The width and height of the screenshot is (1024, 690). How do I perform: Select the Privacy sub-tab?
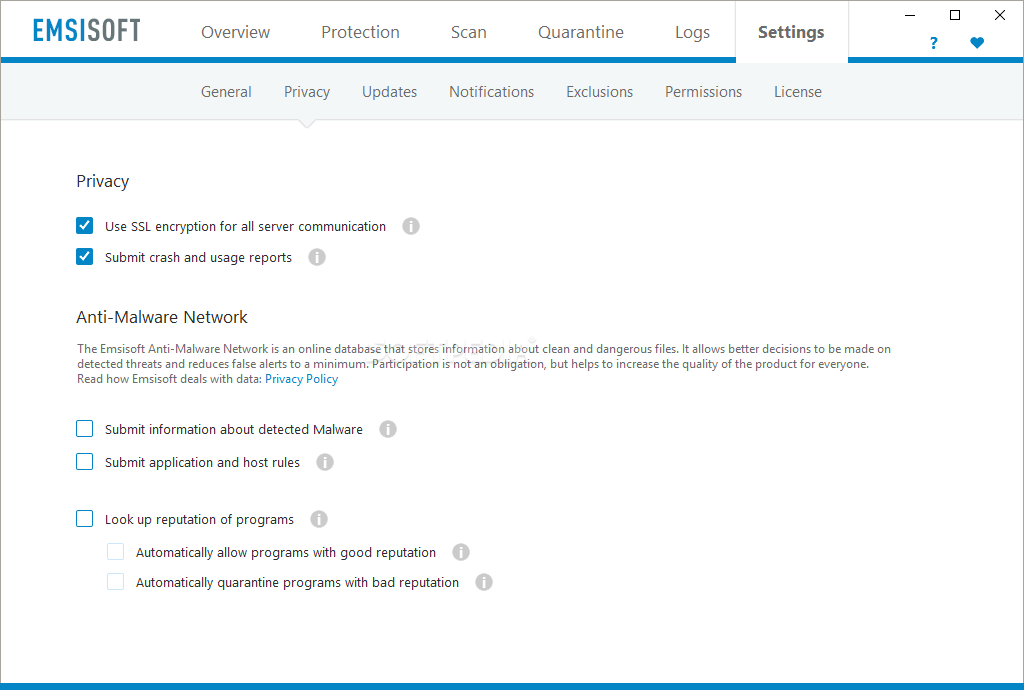click(307, 92)
